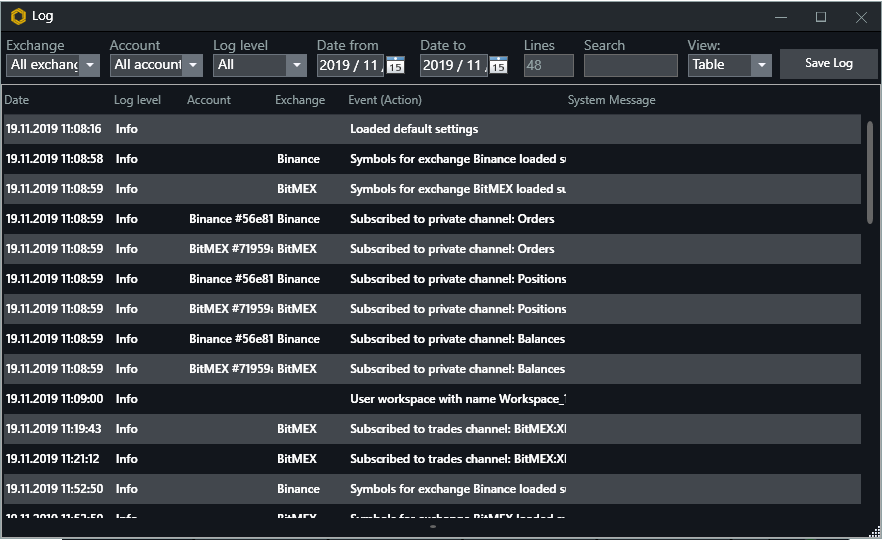Open the Date from calendar picker icon
Image resolution: width=882 pixels, height=540 pixels.
395,65
